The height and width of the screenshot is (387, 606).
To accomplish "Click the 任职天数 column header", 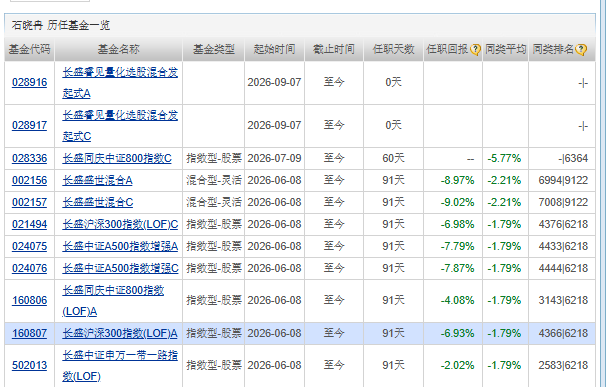I will 393,49.
